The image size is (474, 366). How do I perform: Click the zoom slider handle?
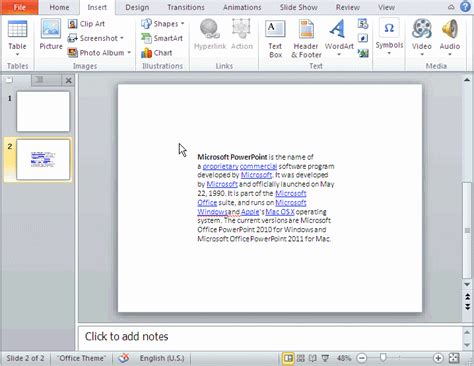click(x=383, y=358)
